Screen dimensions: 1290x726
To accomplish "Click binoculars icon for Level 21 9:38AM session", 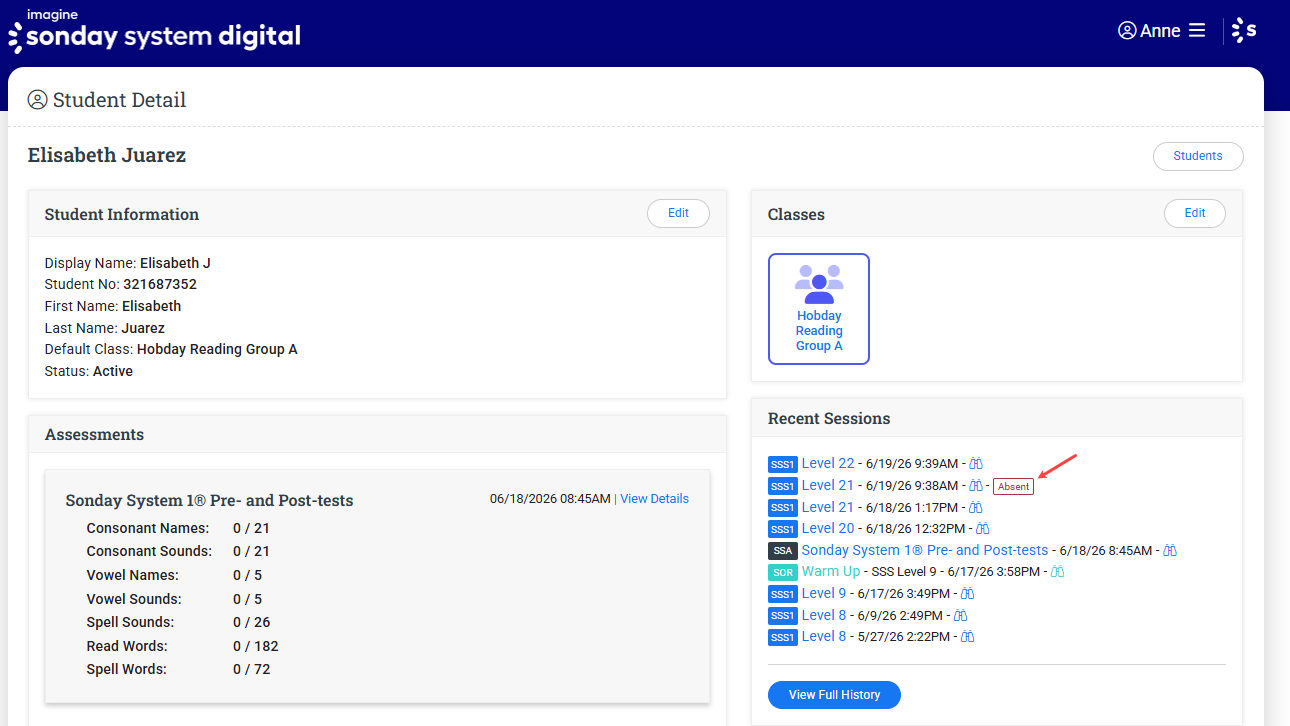I will (x=976, y=486).
